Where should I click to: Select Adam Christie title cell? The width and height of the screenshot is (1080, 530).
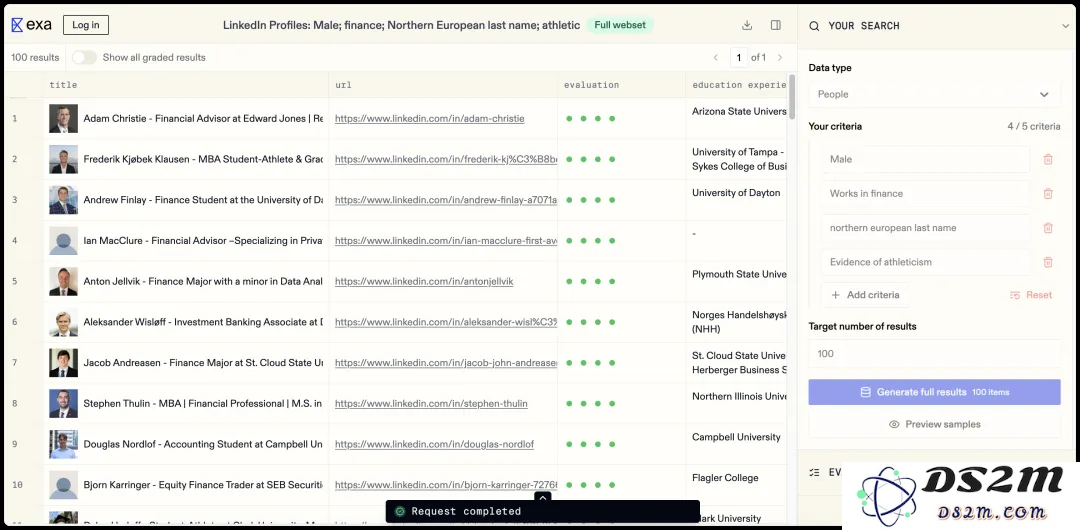[186, 119]
